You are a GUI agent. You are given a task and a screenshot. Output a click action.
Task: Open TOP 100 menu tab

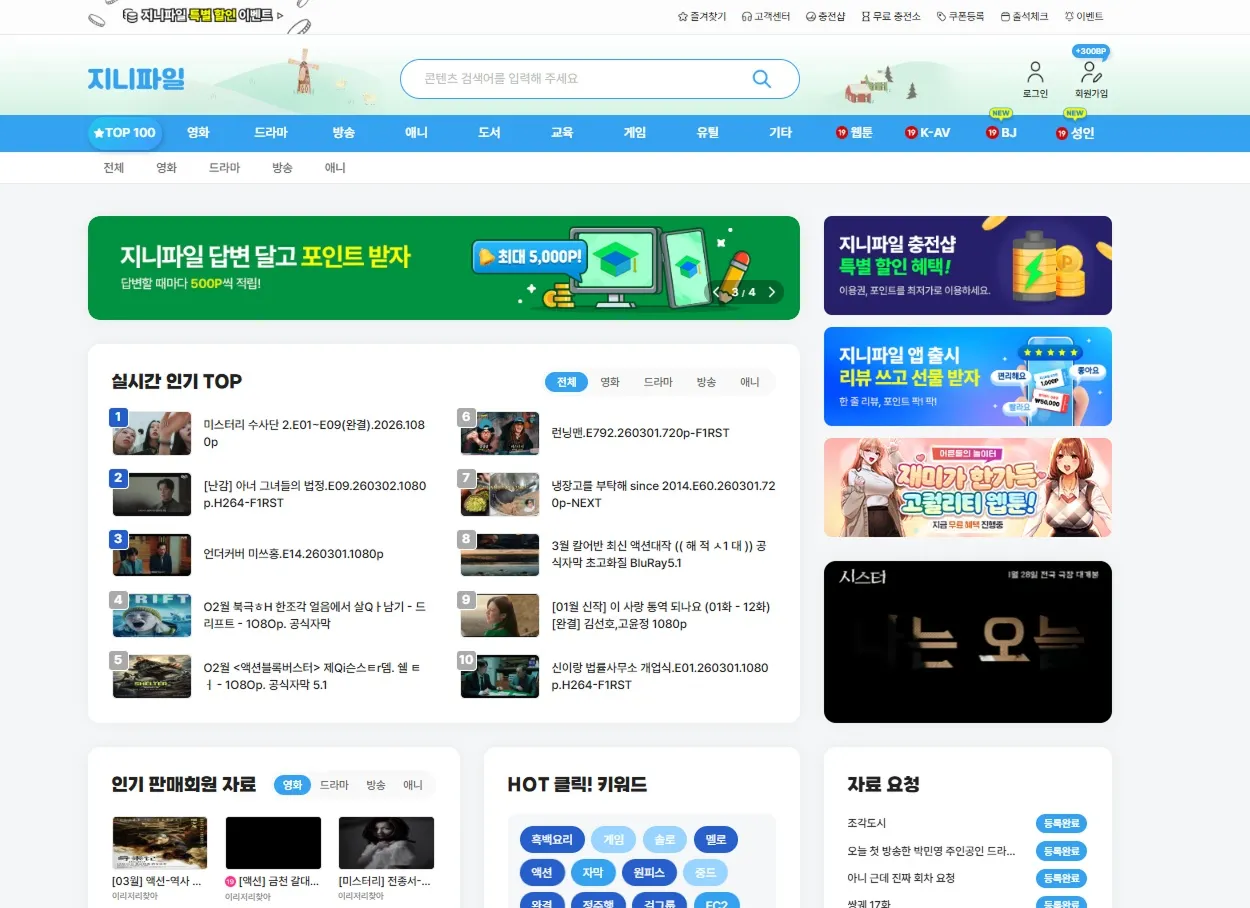click(x=125, y=132)
